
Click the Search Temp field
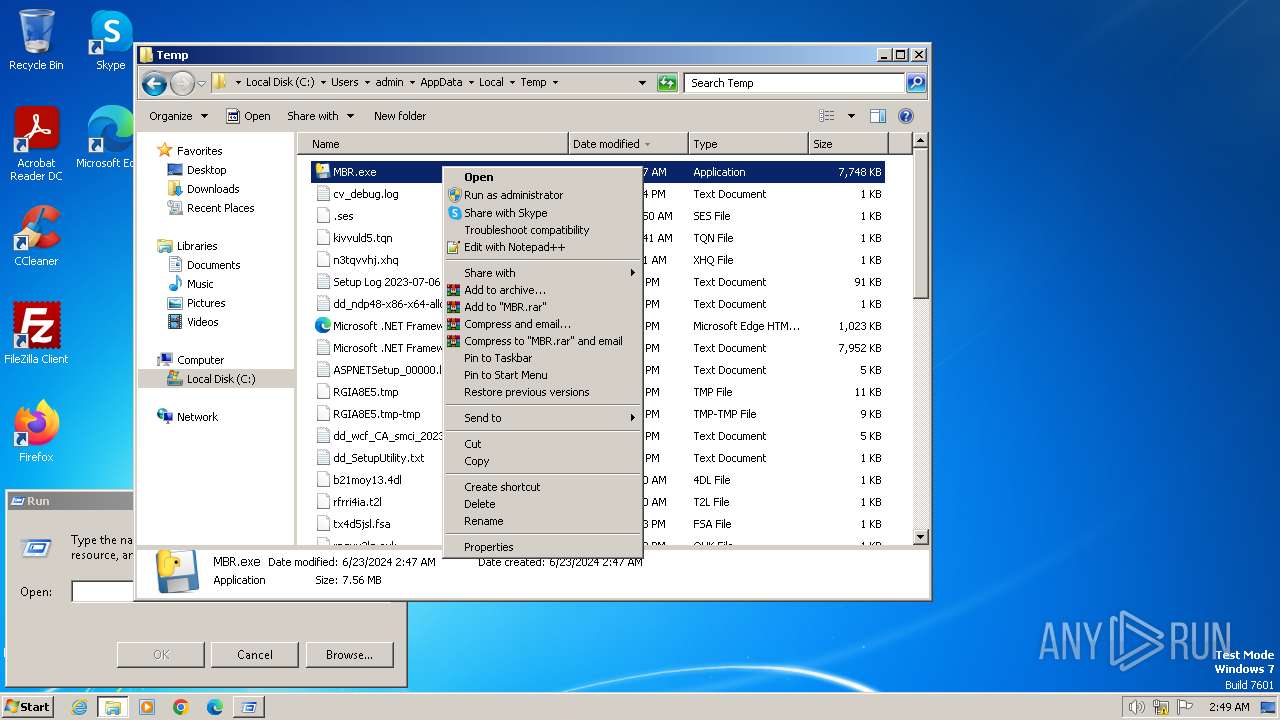point(794,83)
